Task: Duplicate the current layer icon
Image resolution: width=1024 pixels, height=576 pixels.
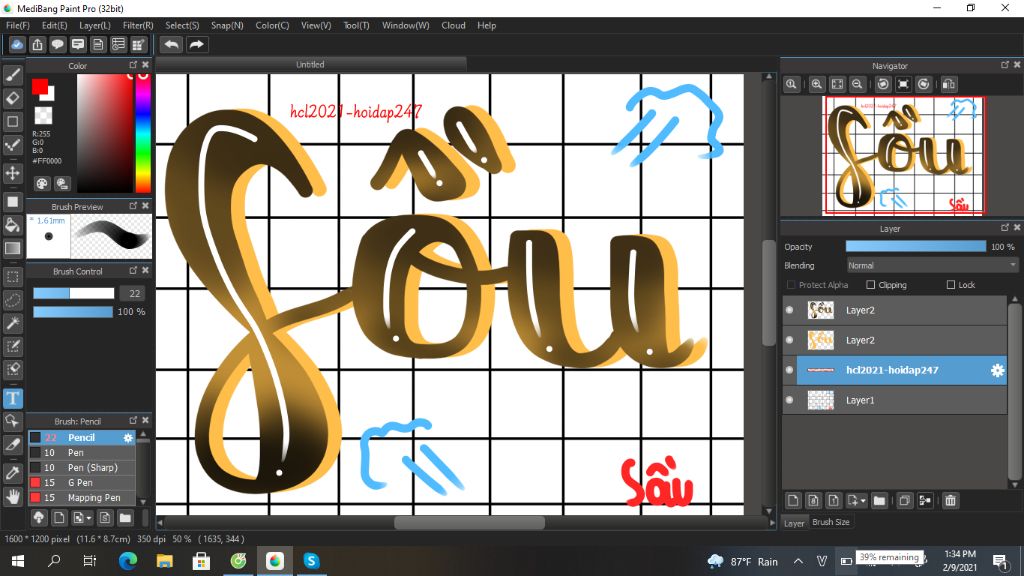Action: (904, 501)
